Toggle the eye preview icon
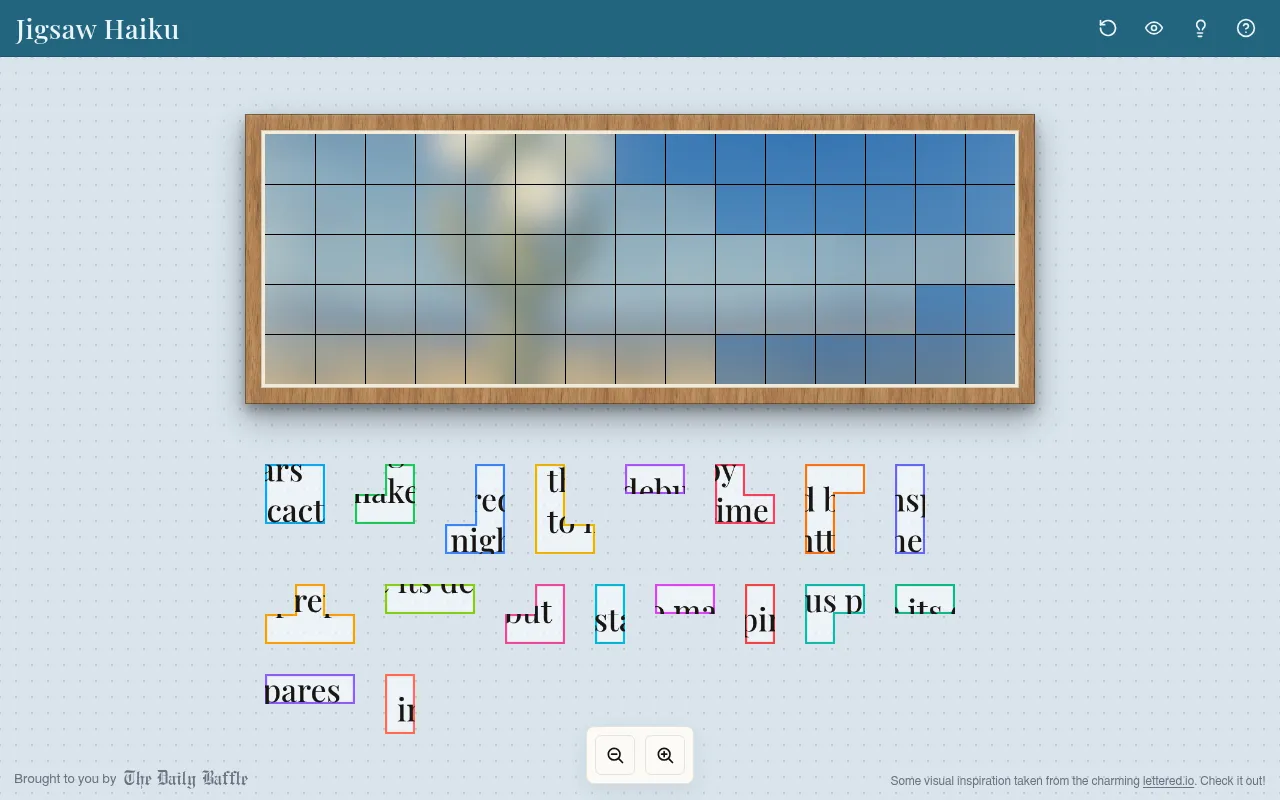The height and width of the screenshot is (800, 1280). coord(1154,28)
